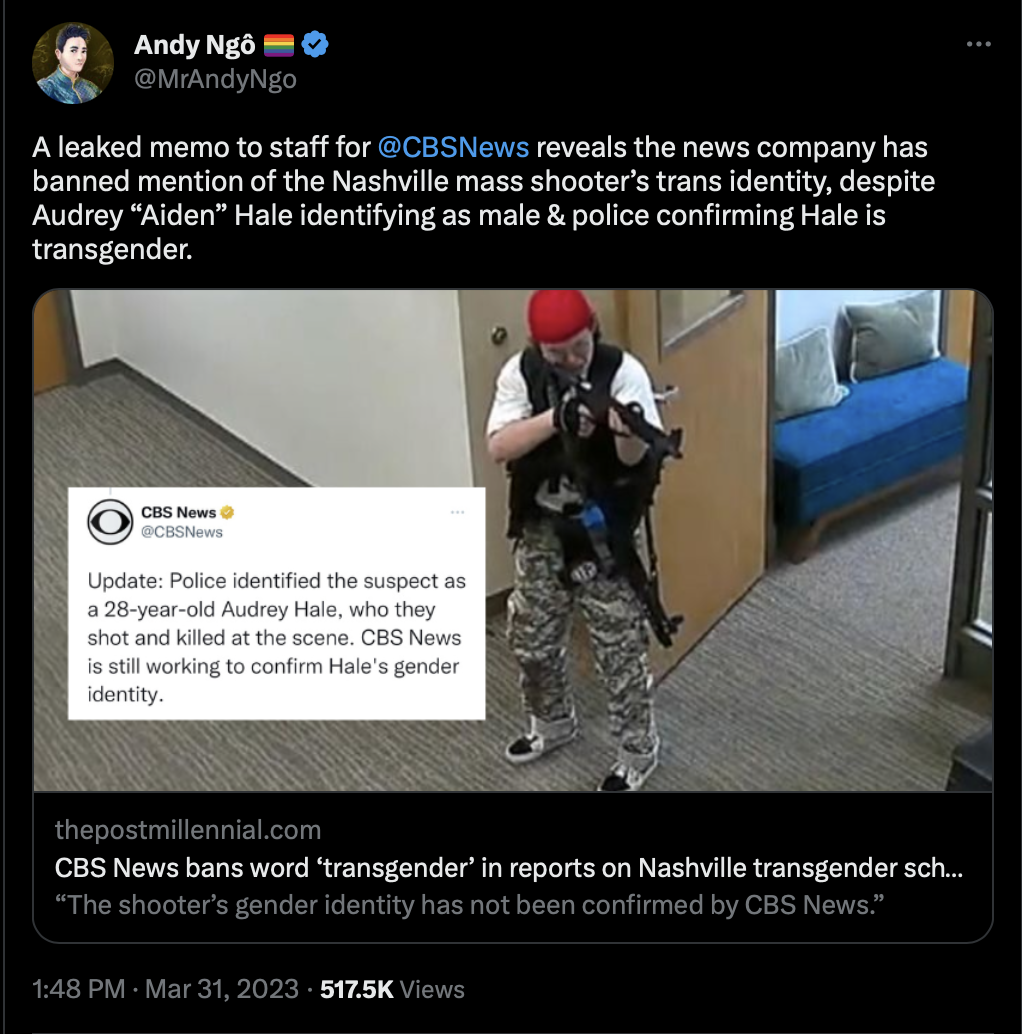Click the 1:48 PM timestamp
Screen dimensions: 1022x1034
coord(78,989)
